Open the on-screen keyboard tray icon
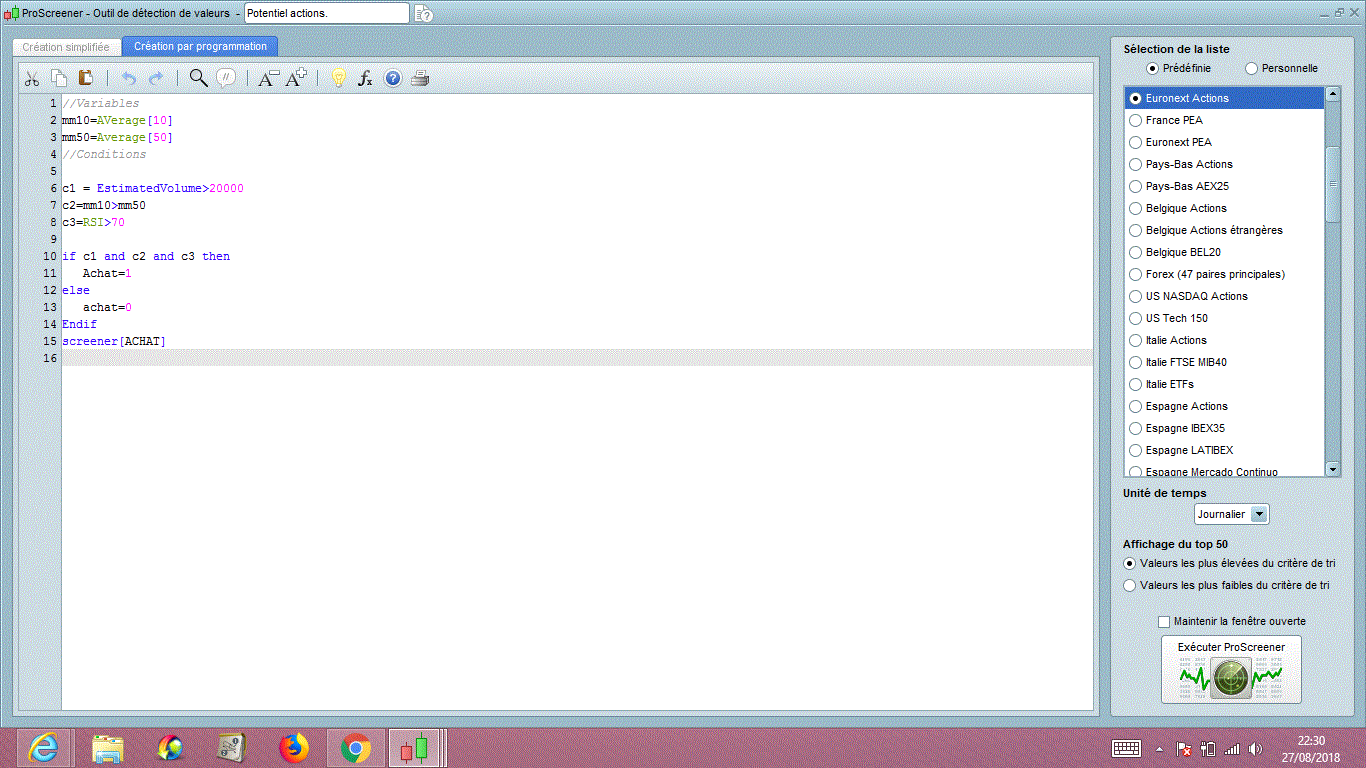Viewport: 1366px width, 768px height. point(1127,748)
